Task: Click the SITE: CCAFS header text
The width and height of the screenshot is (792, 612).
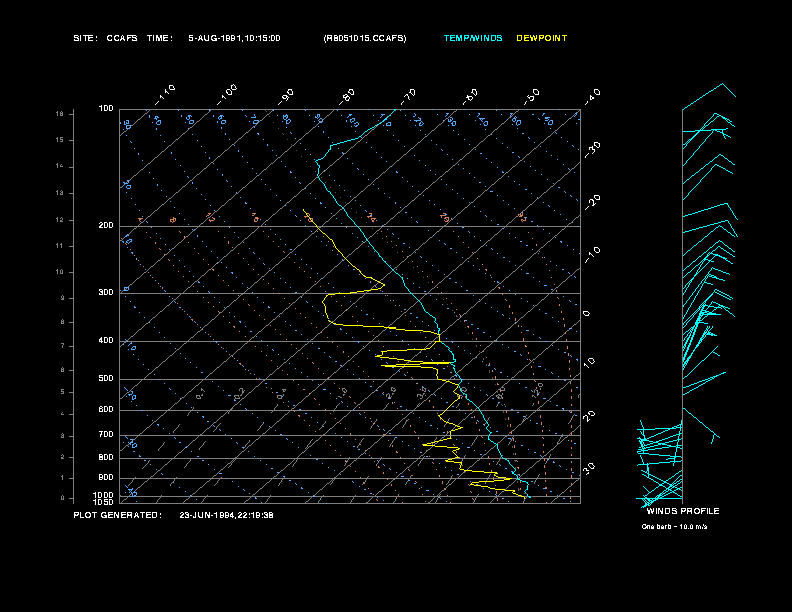Action: [106, 38]
